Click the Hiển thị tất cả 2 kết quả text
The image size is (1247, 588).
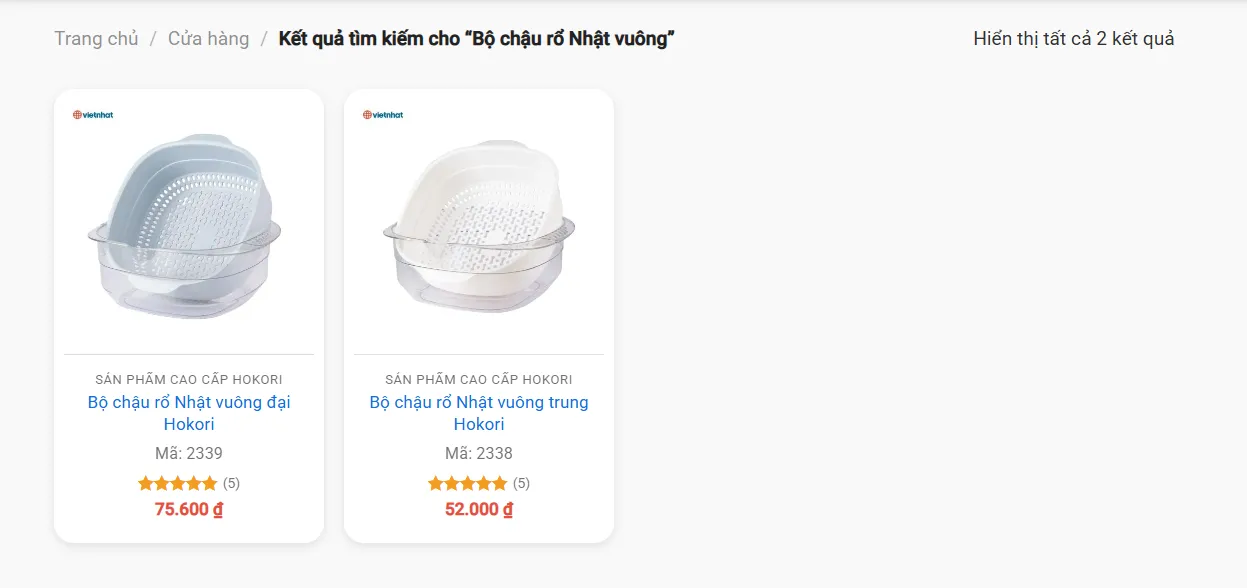click(1074, 39)
